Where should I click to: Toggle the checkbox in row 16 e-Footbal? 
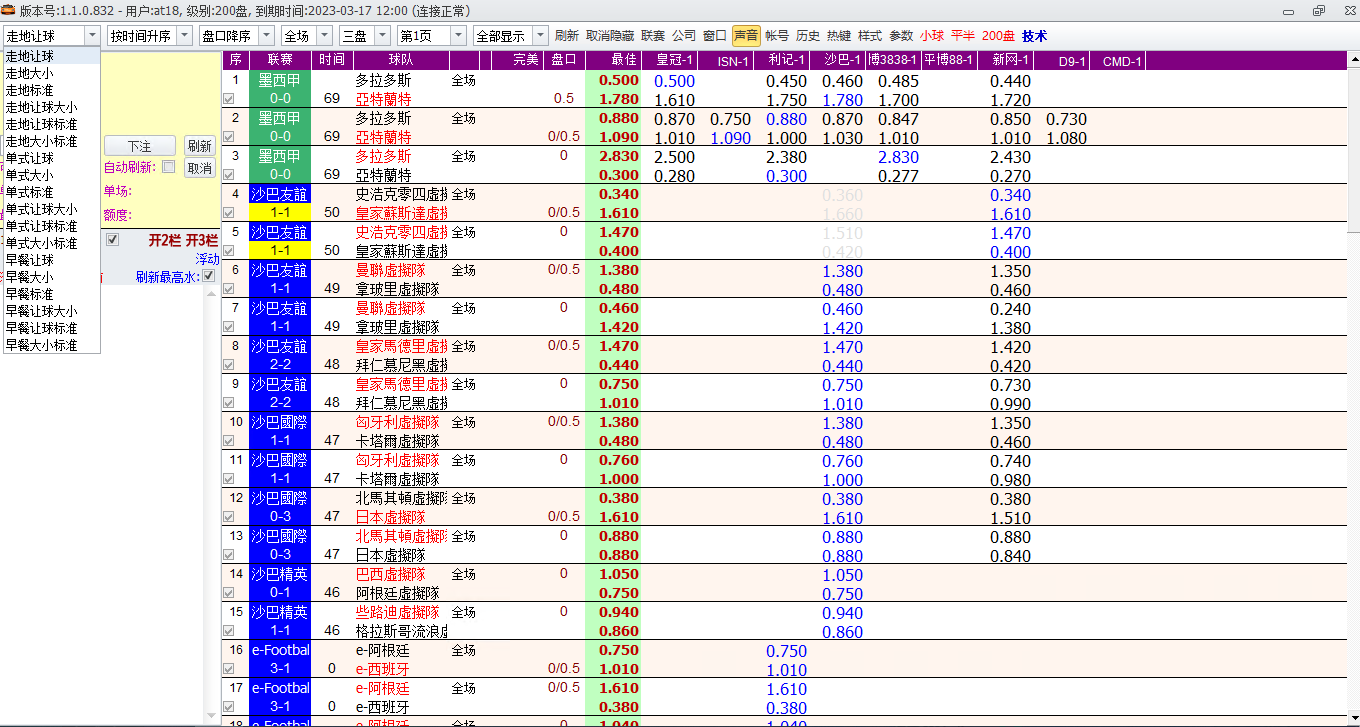point(229,669)
